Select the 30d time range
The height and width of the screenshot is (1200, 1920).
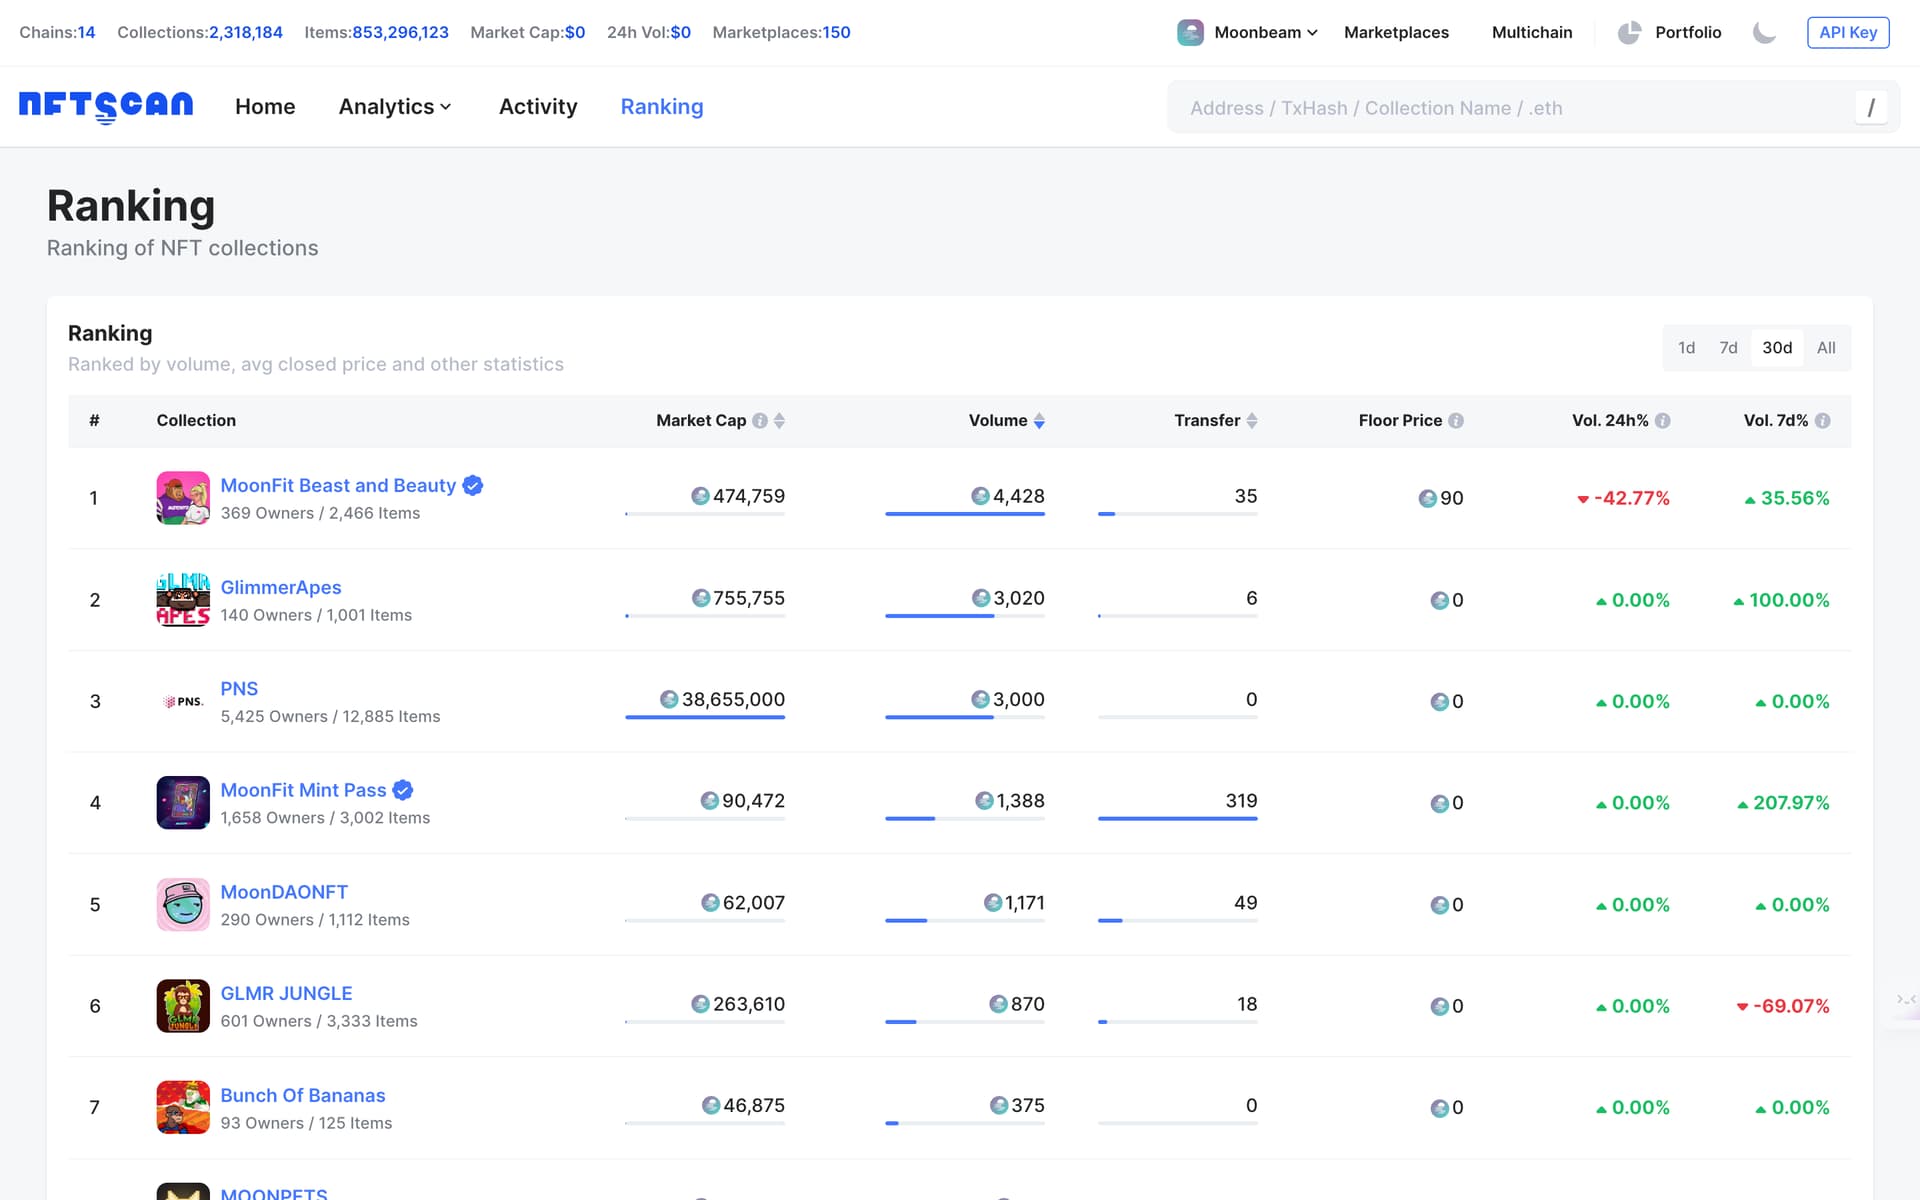pos(1777,348)
